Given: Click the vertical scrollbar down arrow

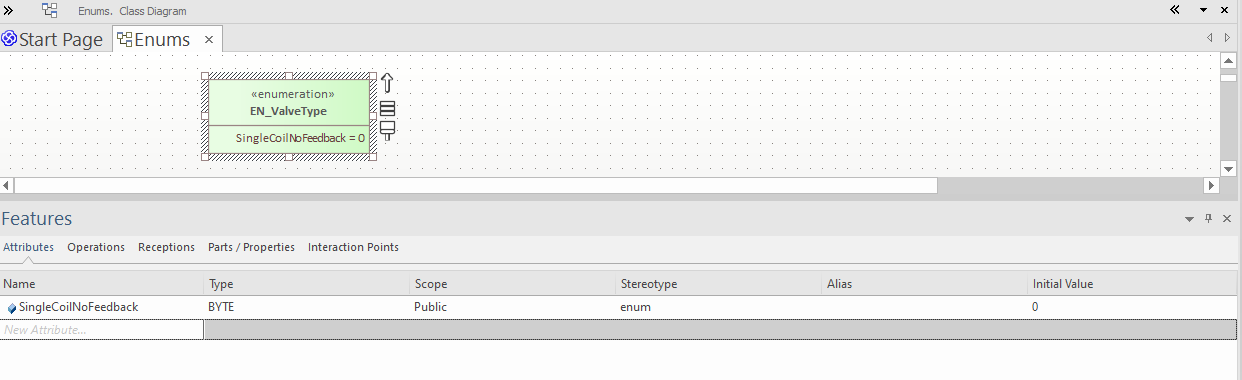Looking at the screenshot, I should click(1229, 169).
